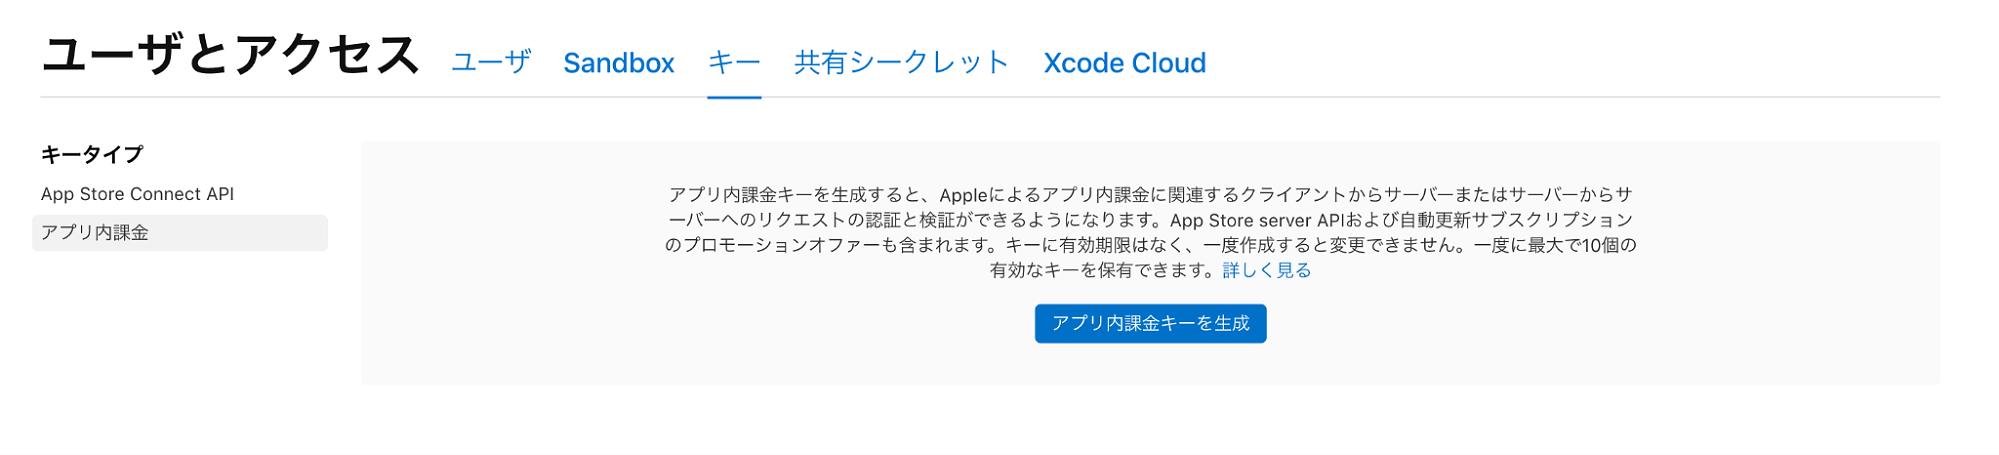This screenshot has width=1999, height=455.
Task: Click the in-app purchase key description paragraph
Action: pyautogui.click(x=1150, y=232)
